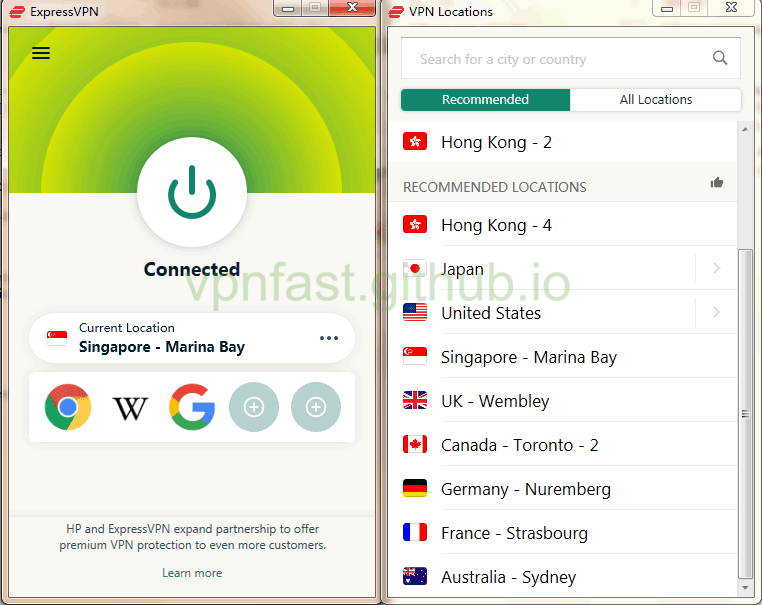The height and width of the screenshot is (605, 762).
Task: Select Hong Kong - 4 location
Action: (x=563, y=225)
